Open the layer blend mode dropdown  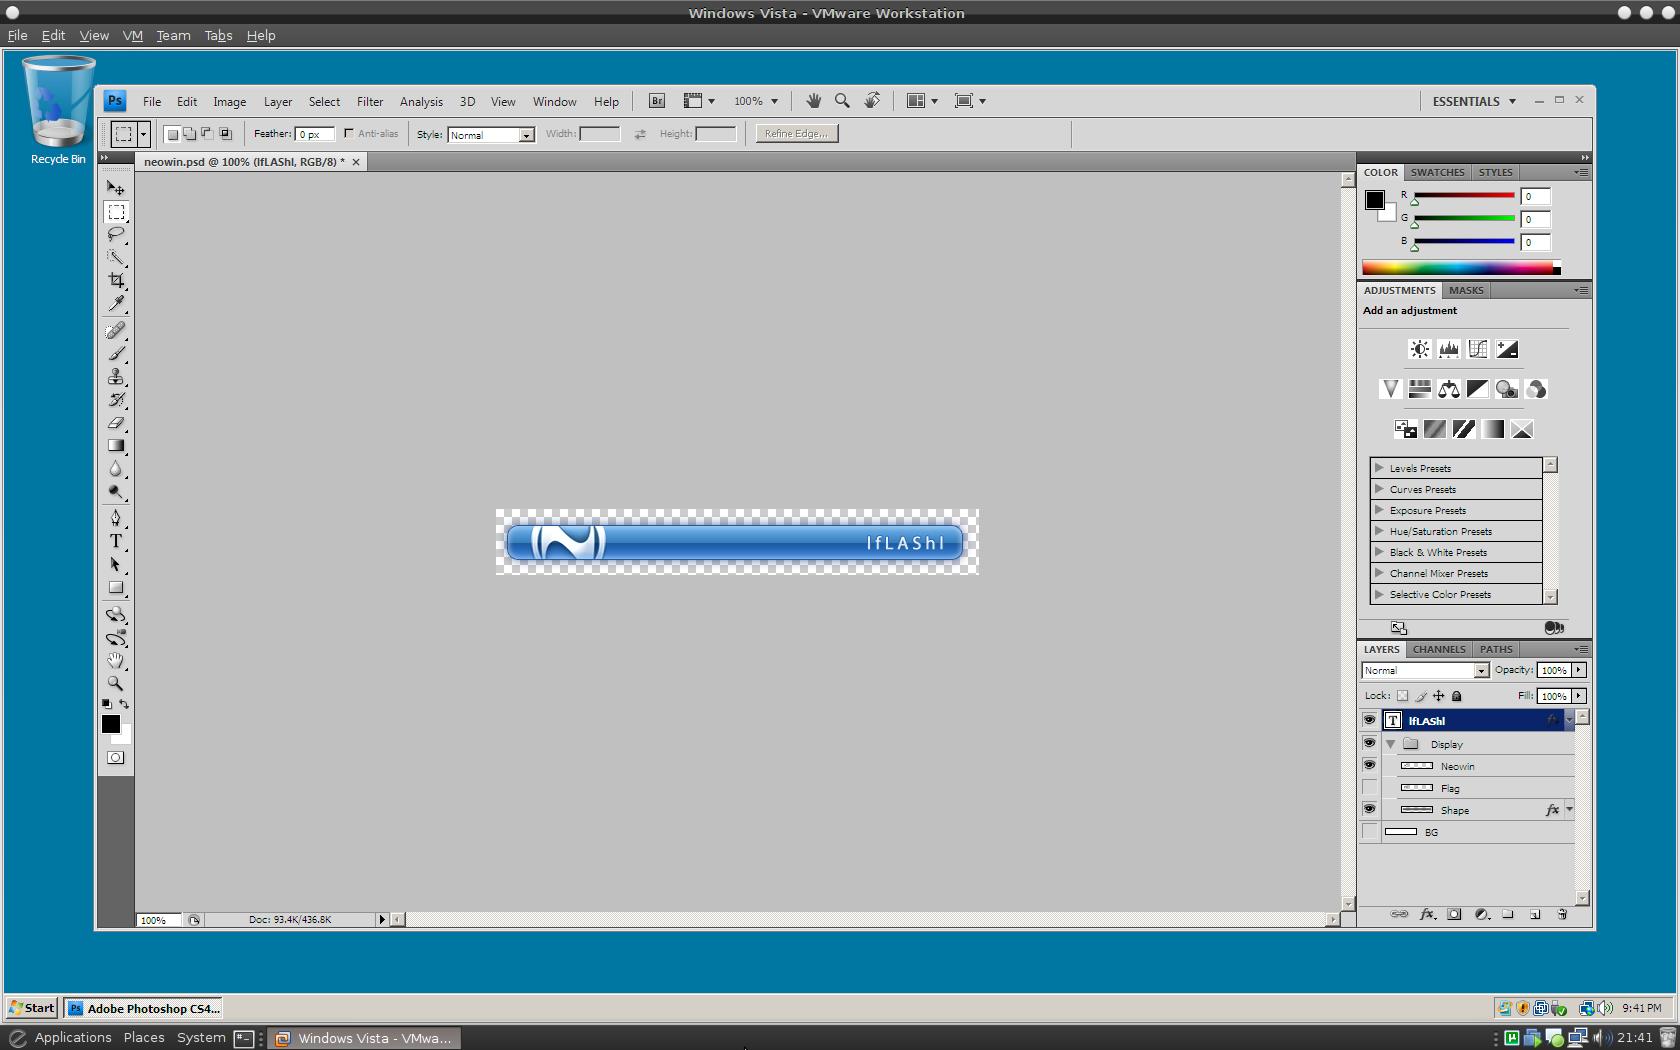(x=1425, y=670)
